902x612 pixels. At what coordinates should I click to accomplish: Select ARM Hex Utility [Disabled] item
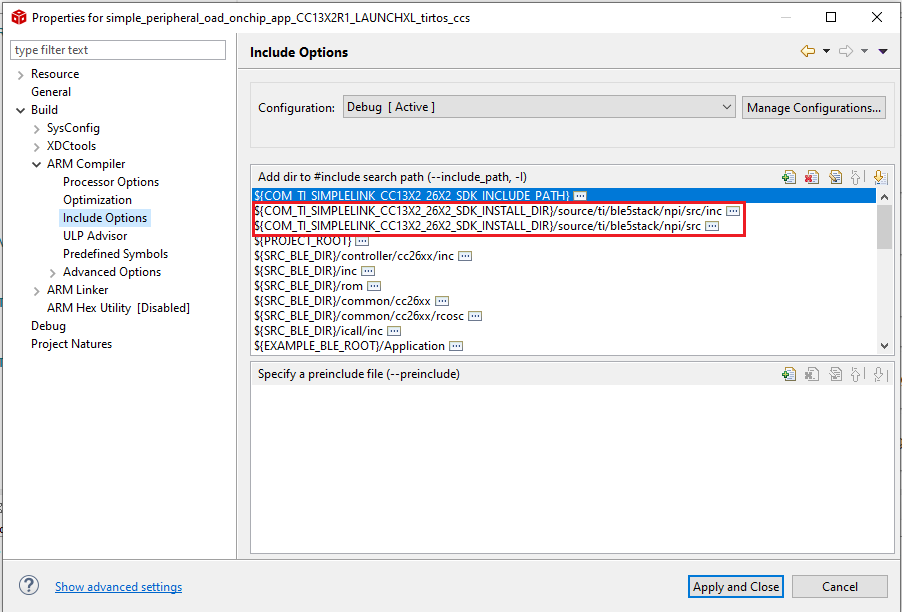click(x=119, y=308)
